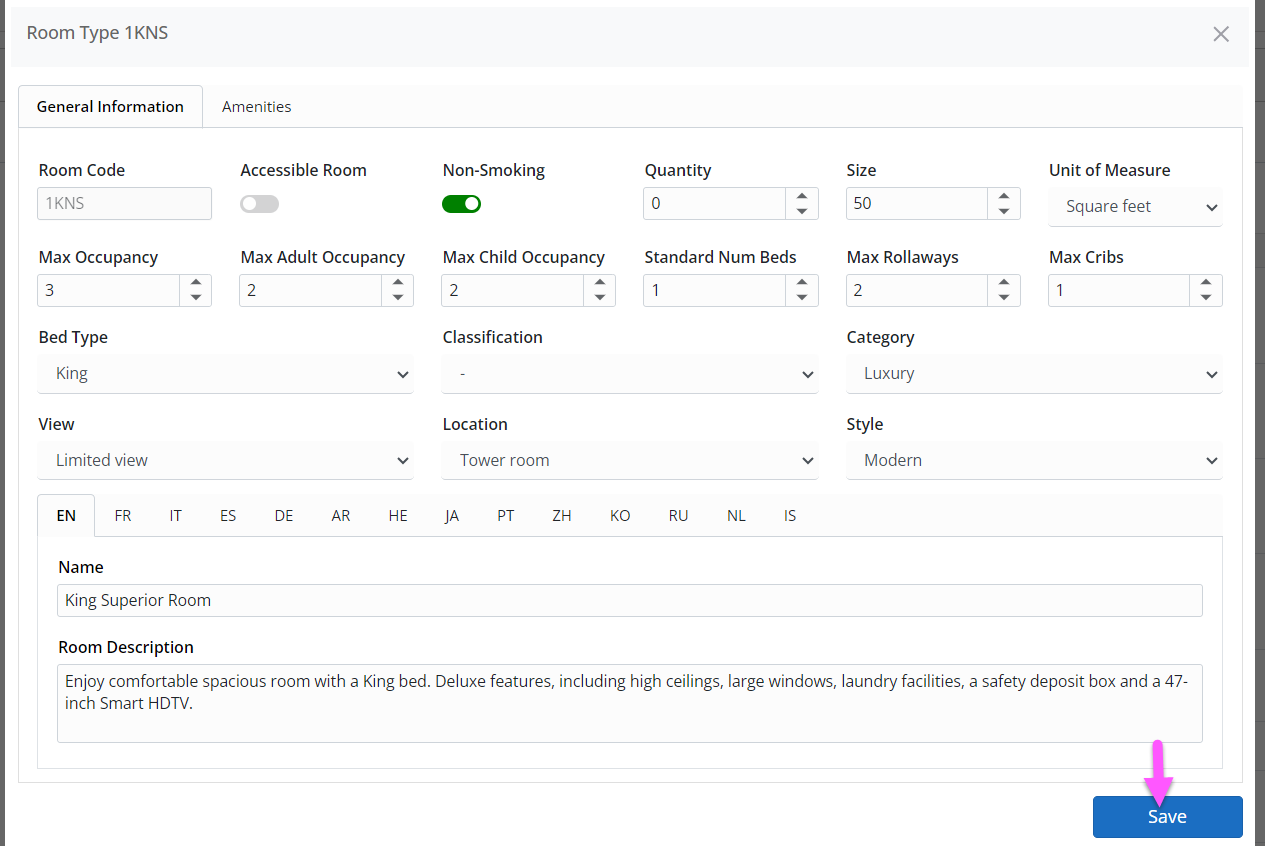Switch to the JA language tab
This screenshot has width=1265, height=846.
click(452, 516)
